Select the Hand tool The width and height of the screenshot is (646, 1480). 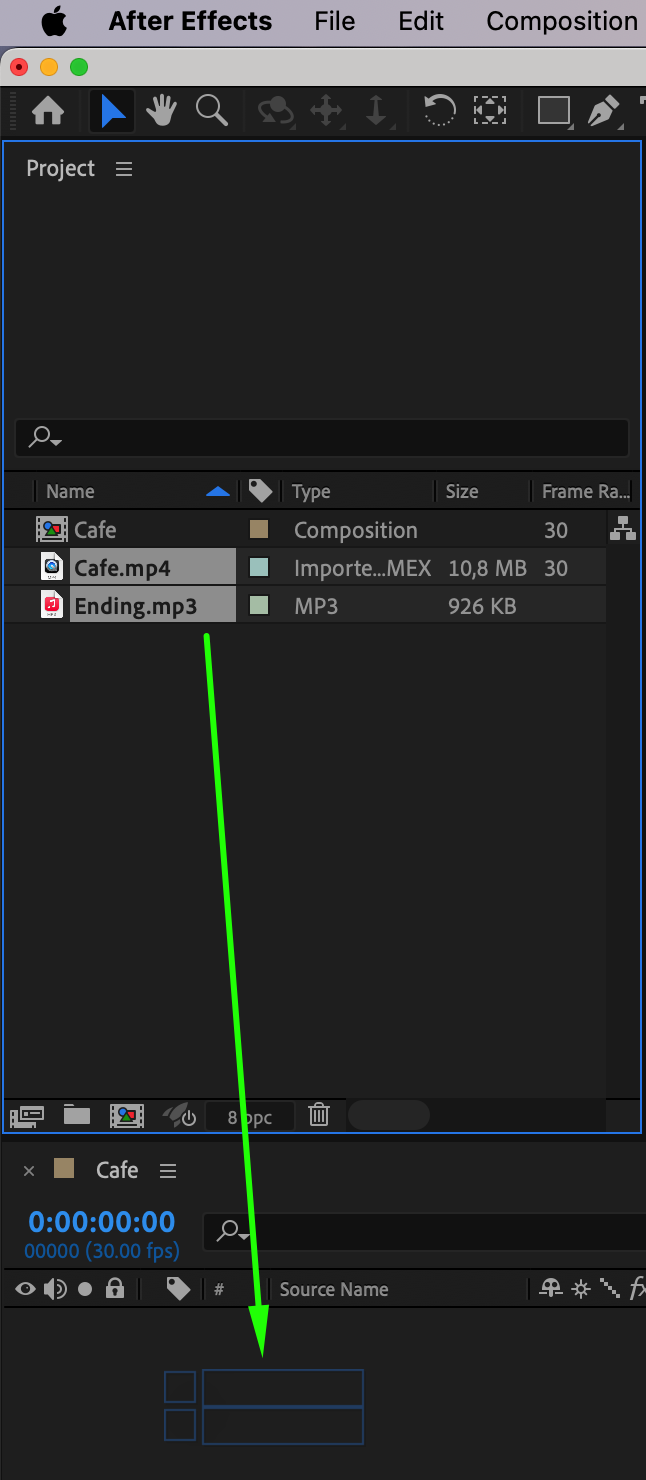161,111
